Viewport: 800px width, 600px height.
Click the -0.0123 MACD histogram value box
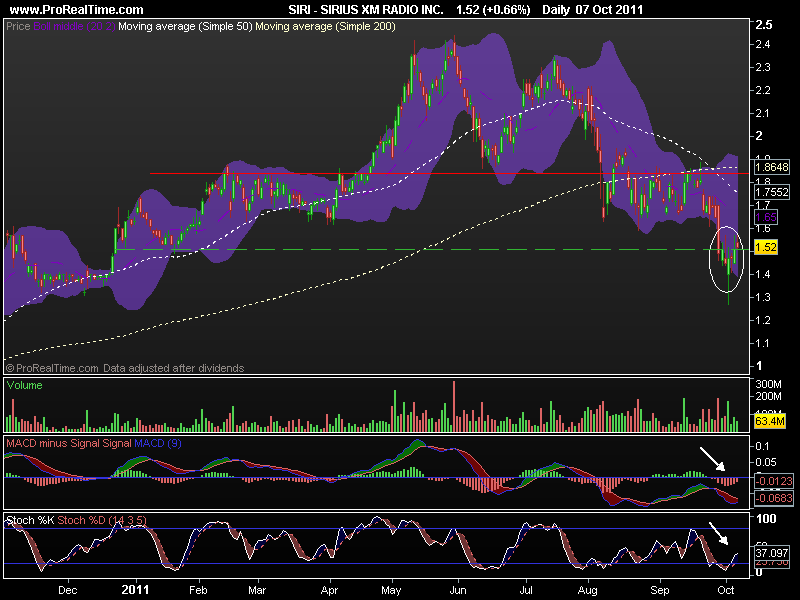(x=773, y=481)
